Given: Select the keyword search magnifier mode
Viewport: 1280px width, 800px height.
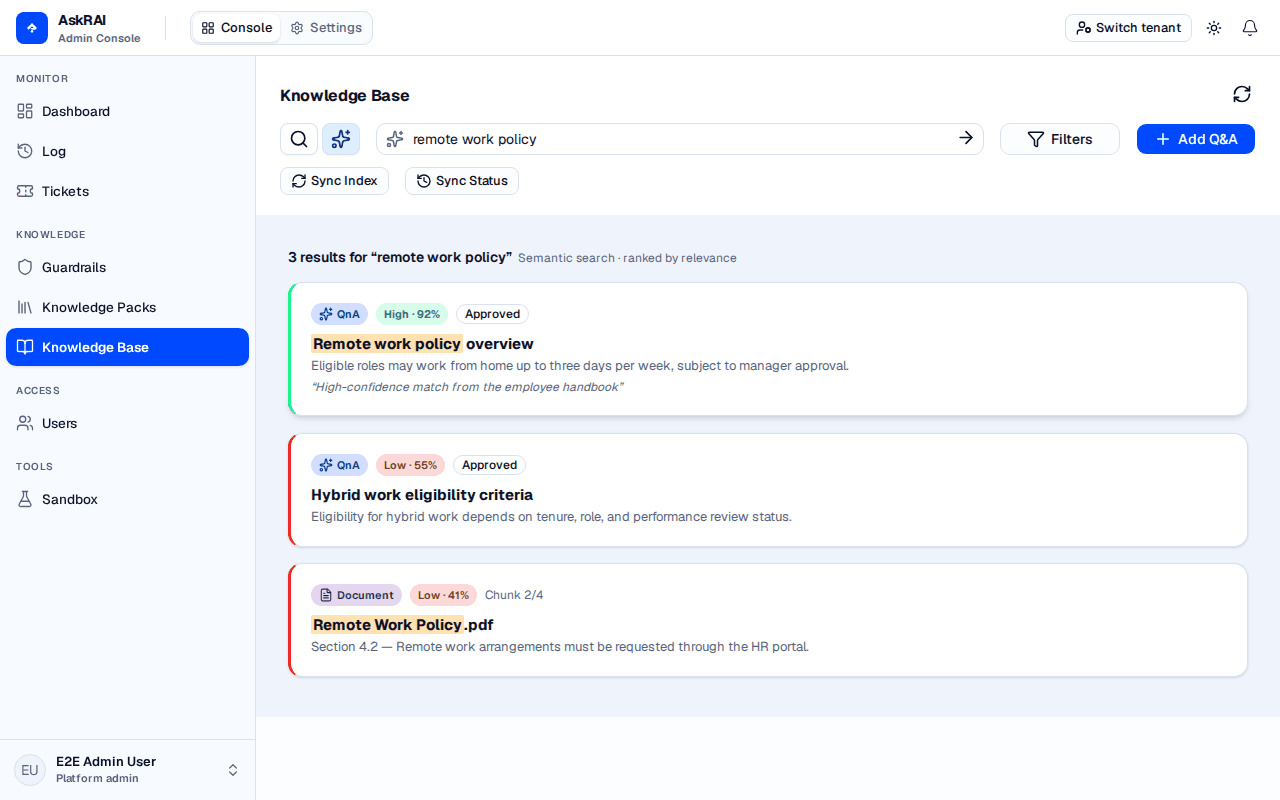Looking at the screenshot, I should (299, 139).
